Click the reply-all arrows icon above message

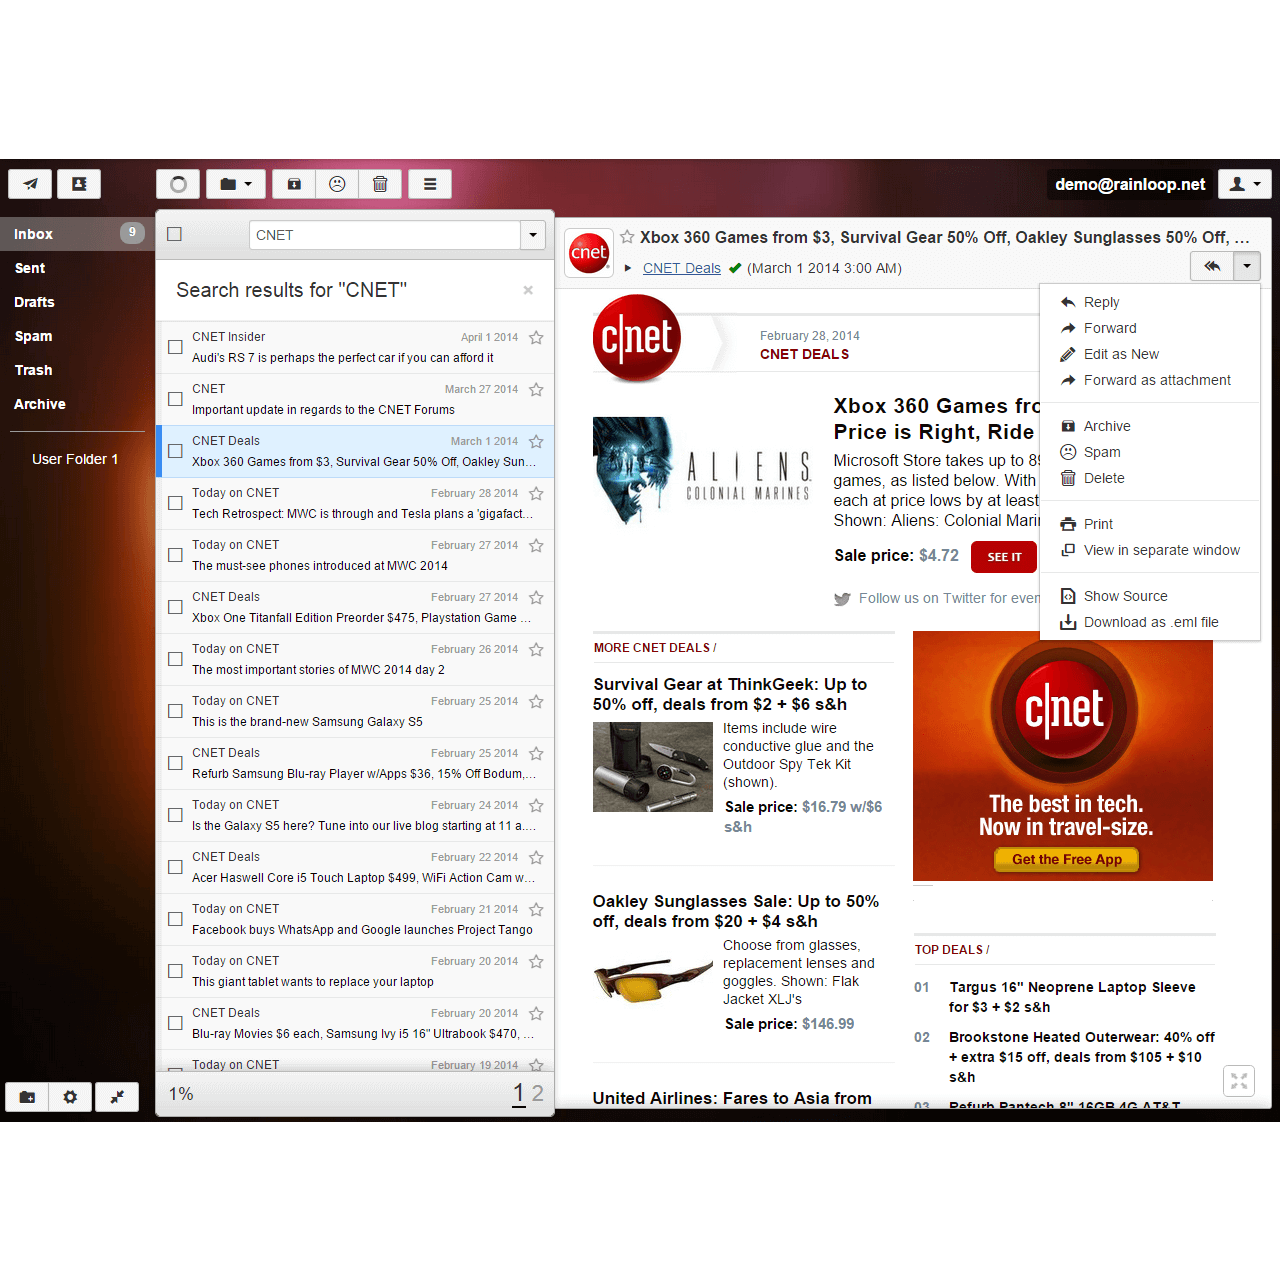tap(1212, 266)
